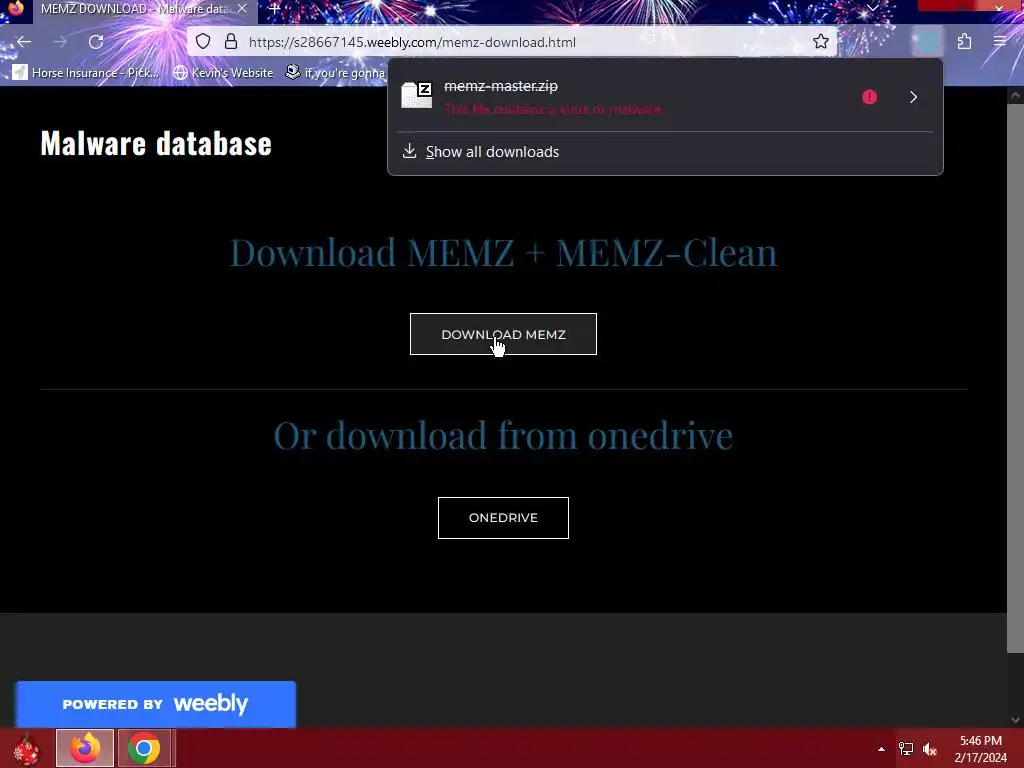Expand memz-master.zip download details arrow

pyautogui.click(x=913, y=97)
